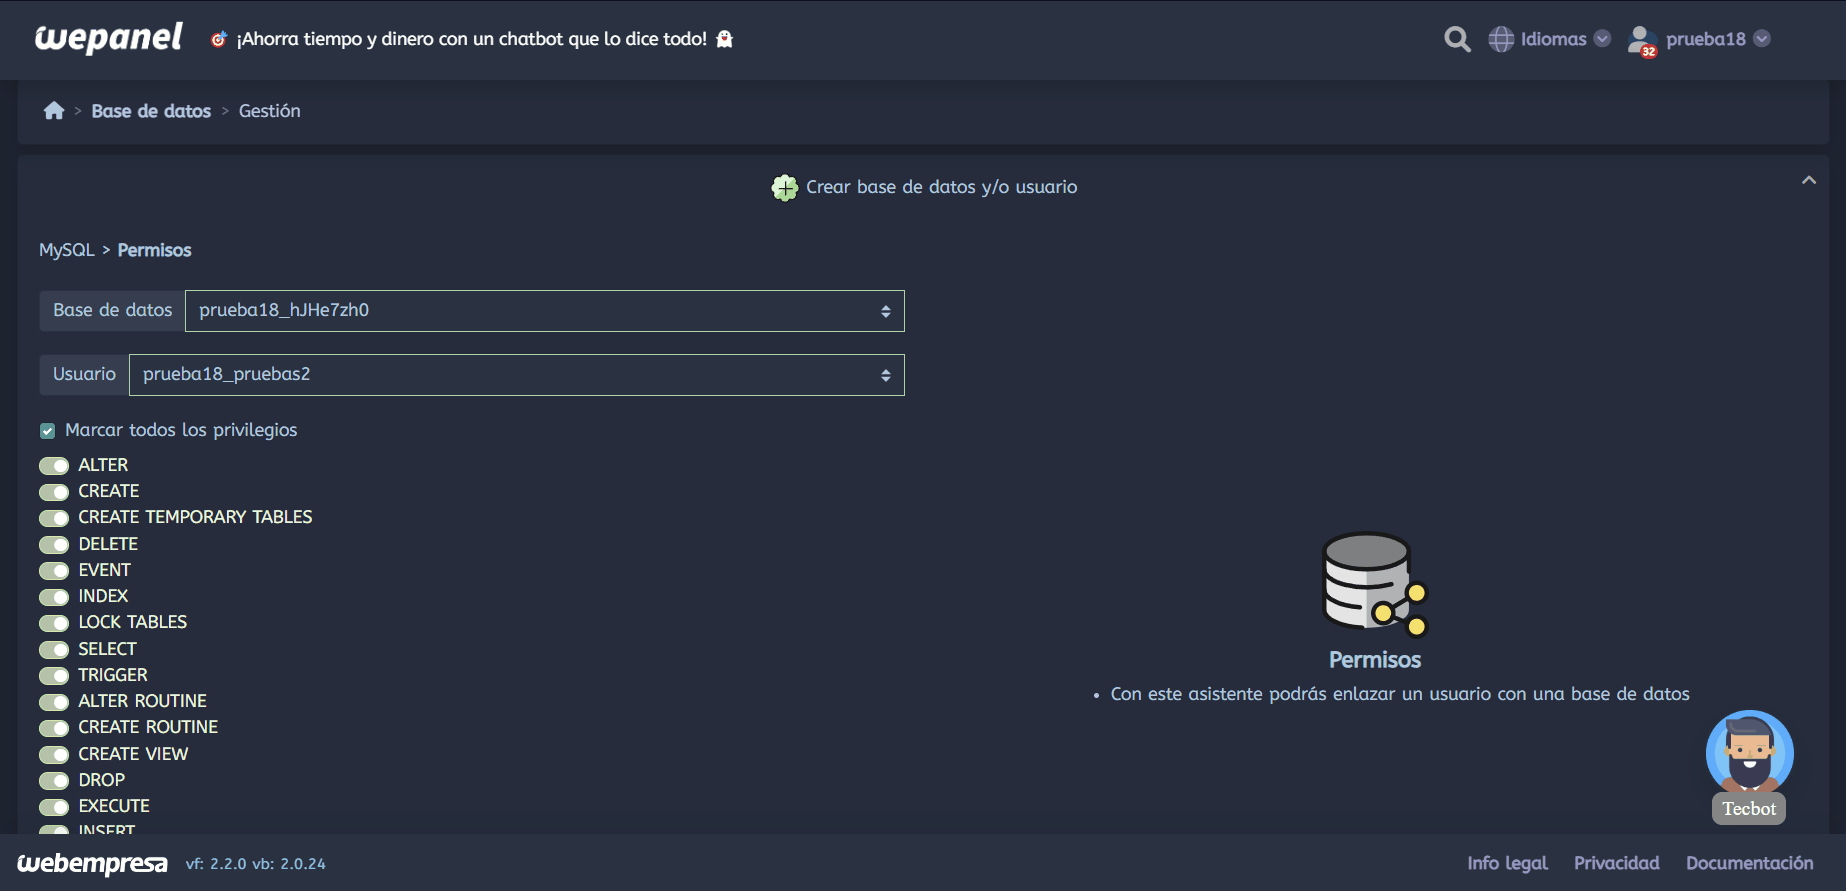Viewport: 1846px width, 891px height.
Task: Expand the Usuario select box
Action: [x=516, y=375]
